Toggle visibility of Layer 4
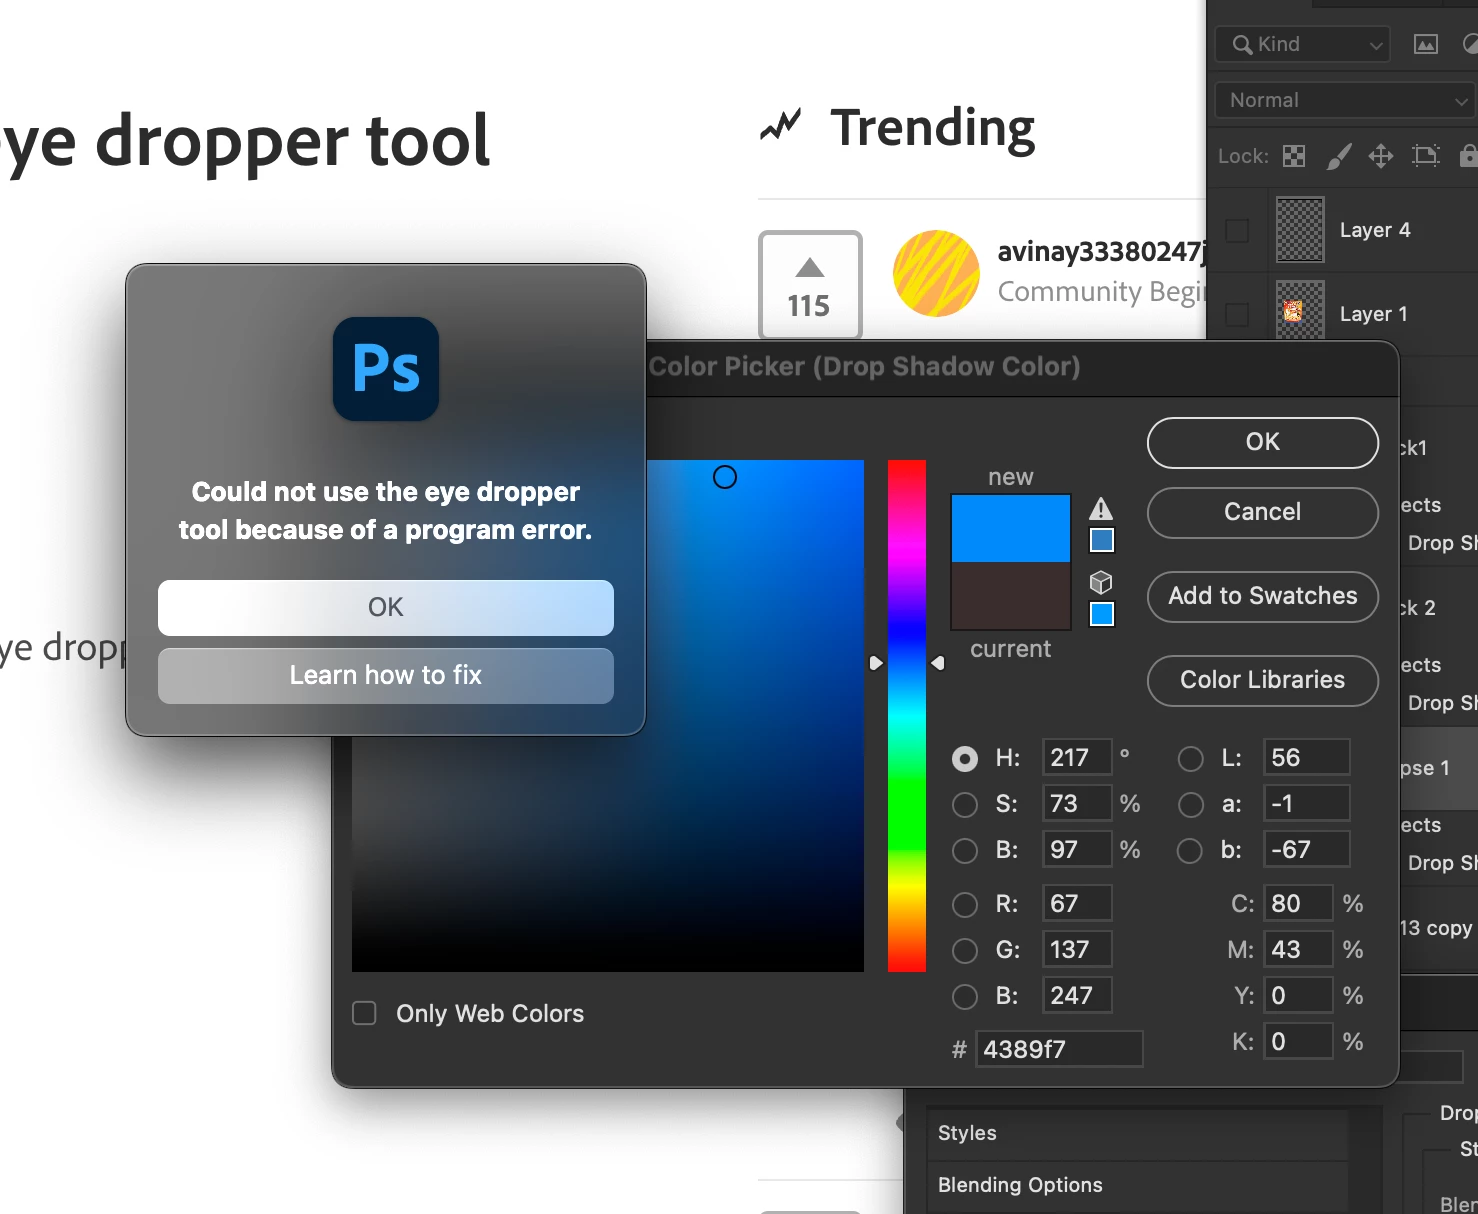The image size is (1478, 1214). coord(1237,231)
